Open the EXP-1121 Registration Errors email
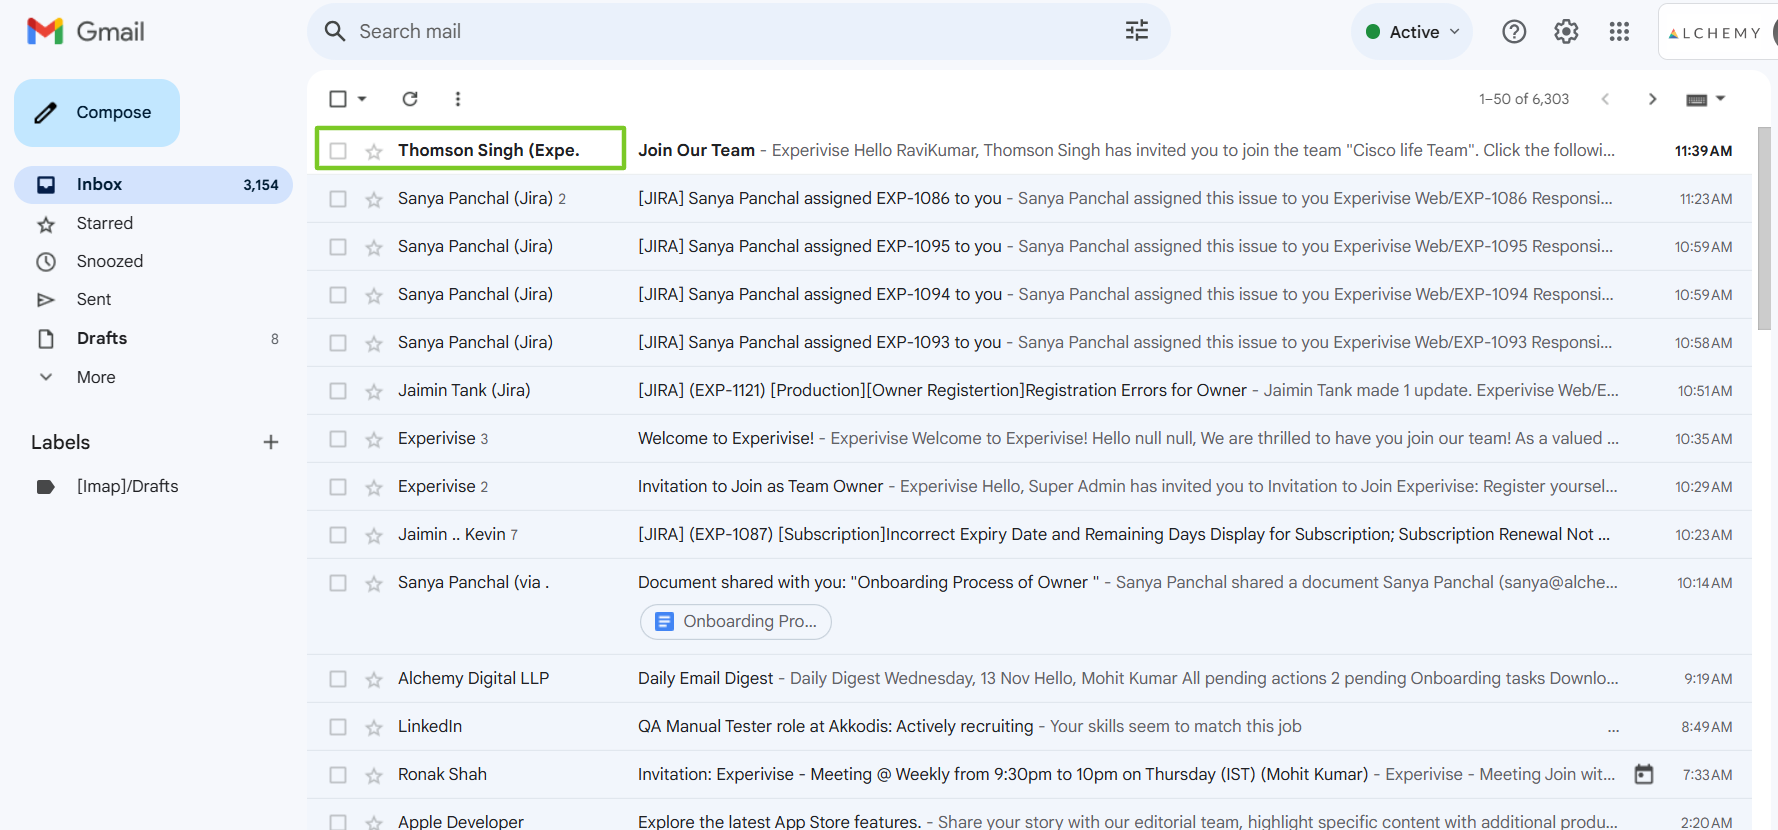This screenshot has height=830, width=1778. click(1029, 391)
